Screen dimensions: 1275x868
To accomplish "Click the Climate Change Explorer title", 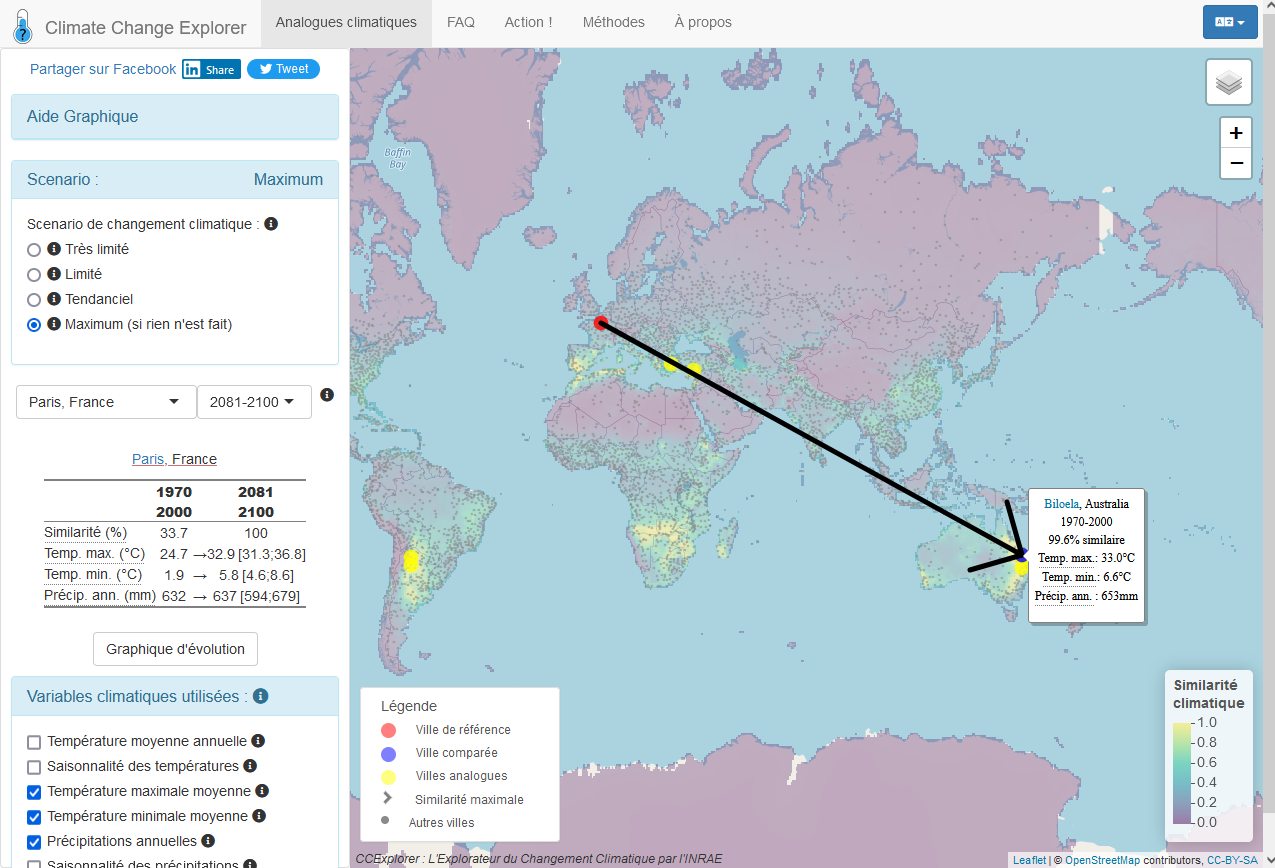I will click(146, 27).
